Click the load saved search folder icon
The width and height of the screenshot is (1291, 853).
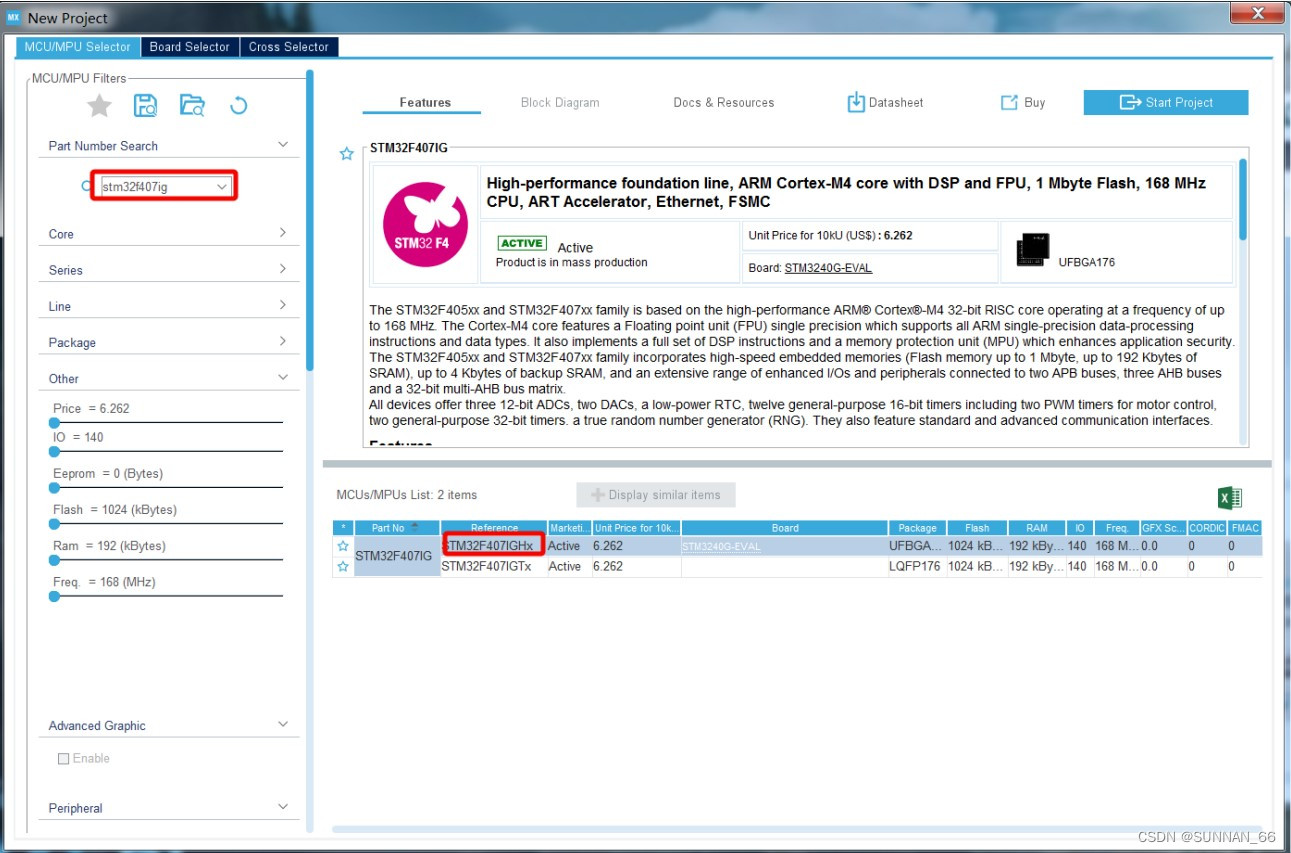192,105
